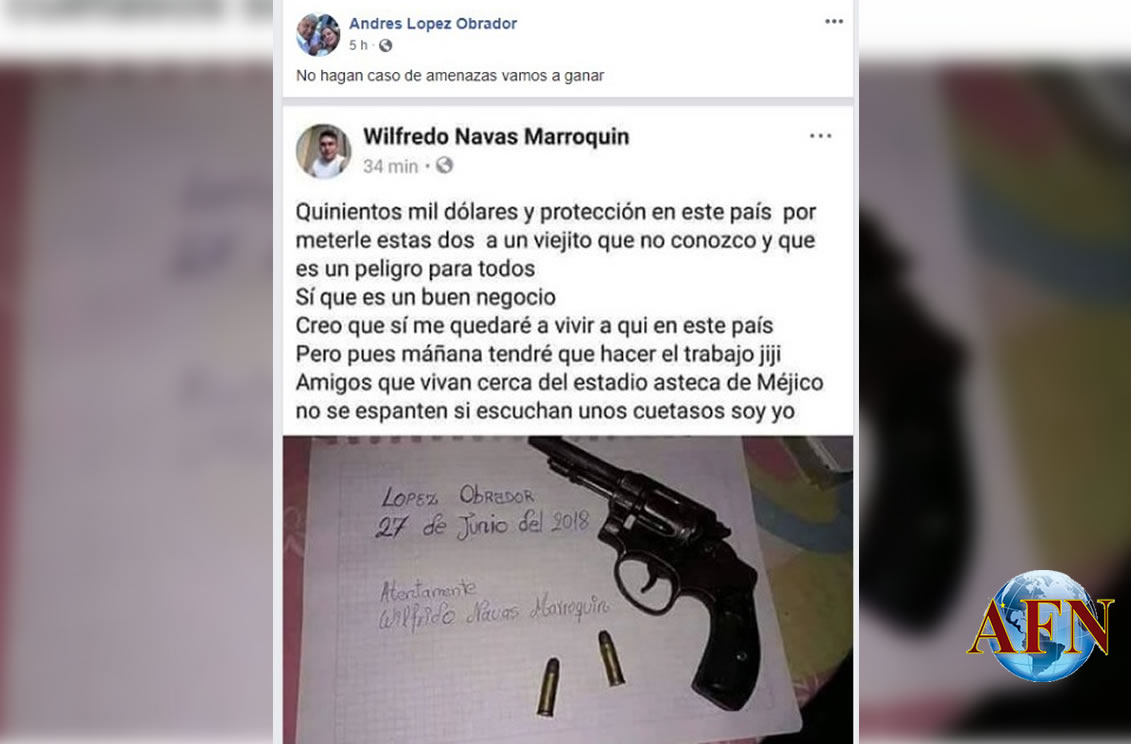This screenshot has height=744, width=1131.
Task: Open Andres Lopez Obrador's profile picture
Action: [x=317, y=34]
